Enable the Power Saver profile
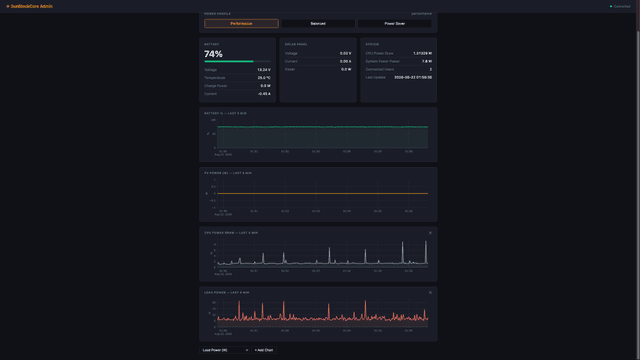Image resolution: width=640 pixels, height=360 pixels. click(395, 24)
